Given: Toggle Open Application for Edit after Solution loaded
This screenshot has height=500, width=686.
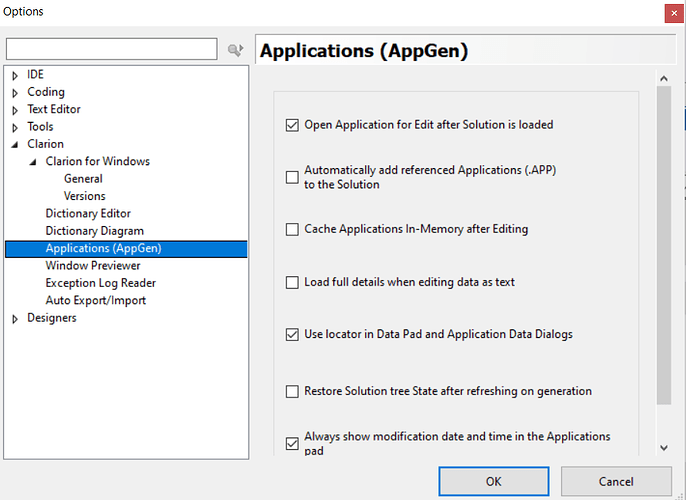Looking at the screenshot, I should 292,125.
